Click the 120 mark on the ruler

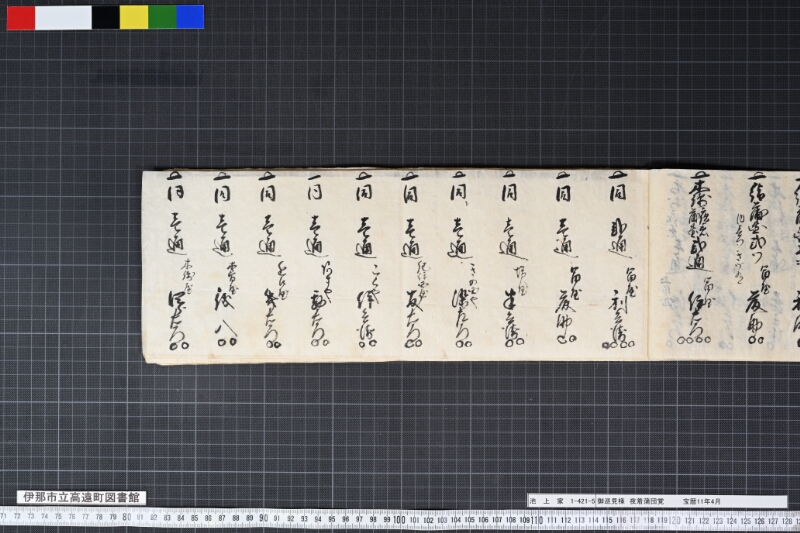click(674, 521)
